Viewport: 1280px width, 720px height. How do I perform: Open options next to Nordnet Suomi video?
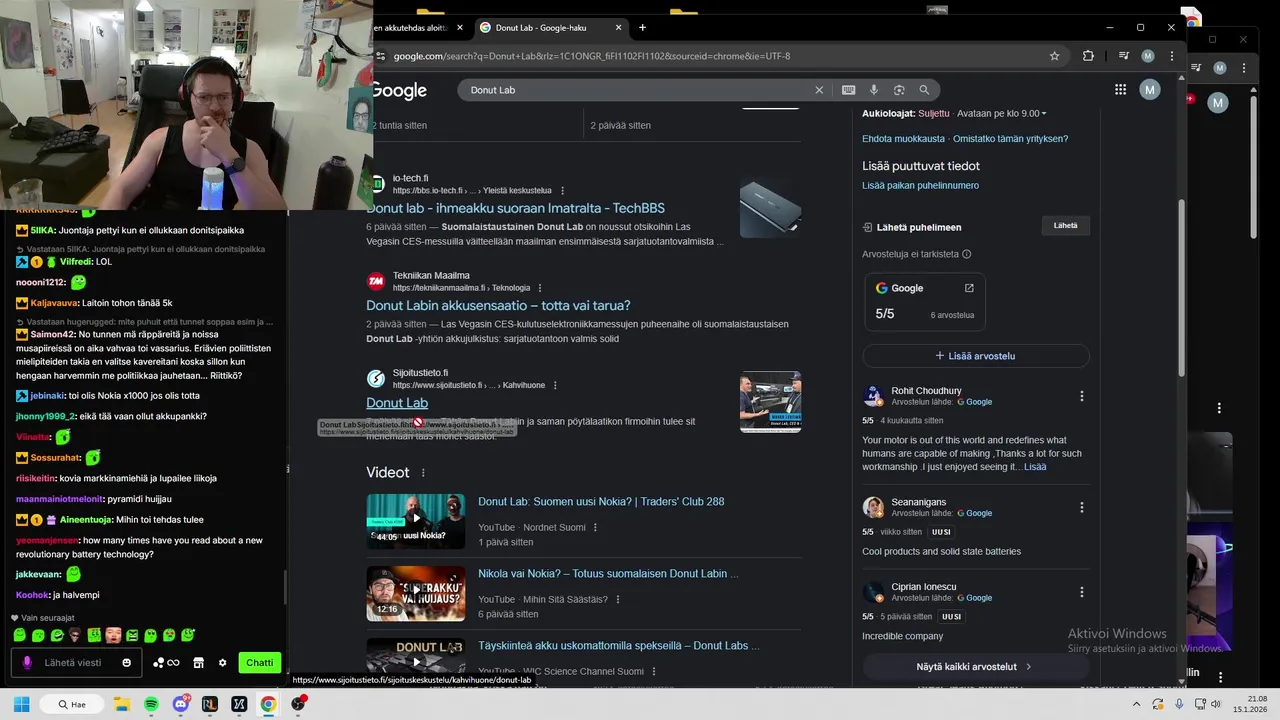[595, 528]
